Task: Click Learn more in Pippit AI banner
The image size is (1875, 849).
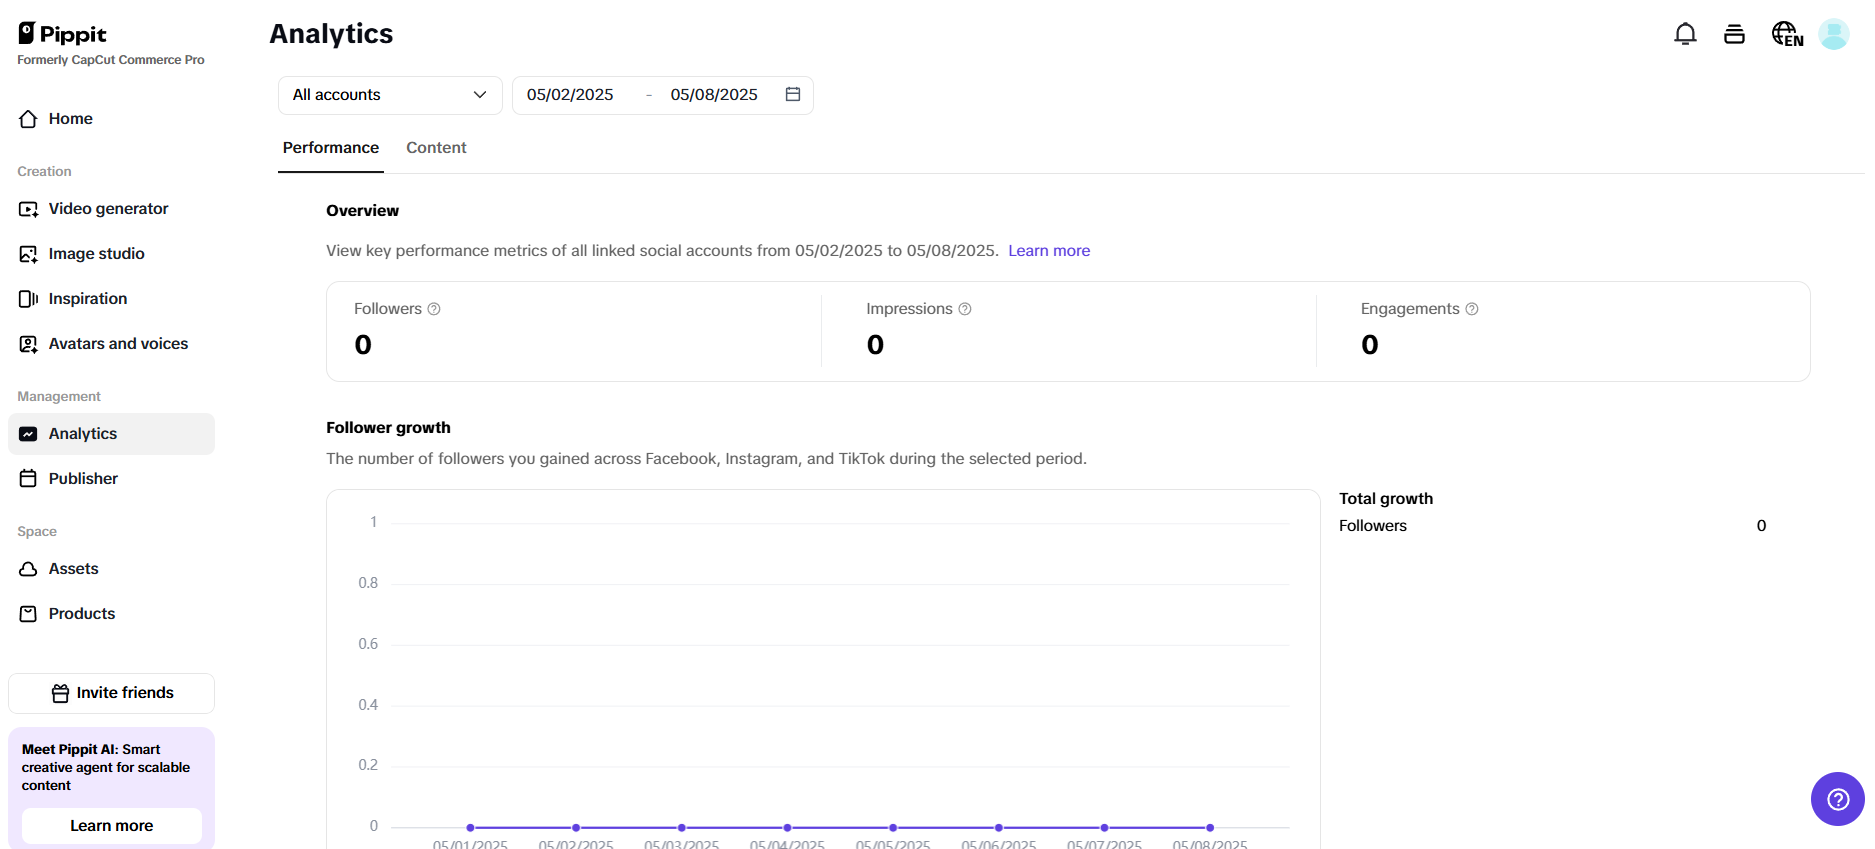Action: click(111, 826)
